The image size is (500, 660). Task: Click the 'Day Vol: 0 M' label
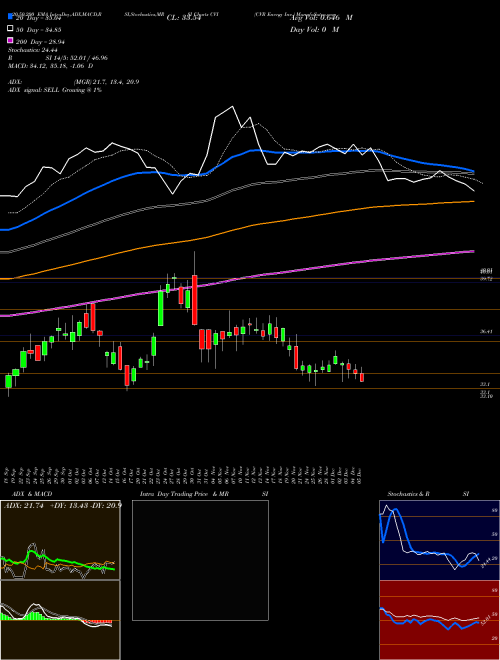click(x=314, y=29)
